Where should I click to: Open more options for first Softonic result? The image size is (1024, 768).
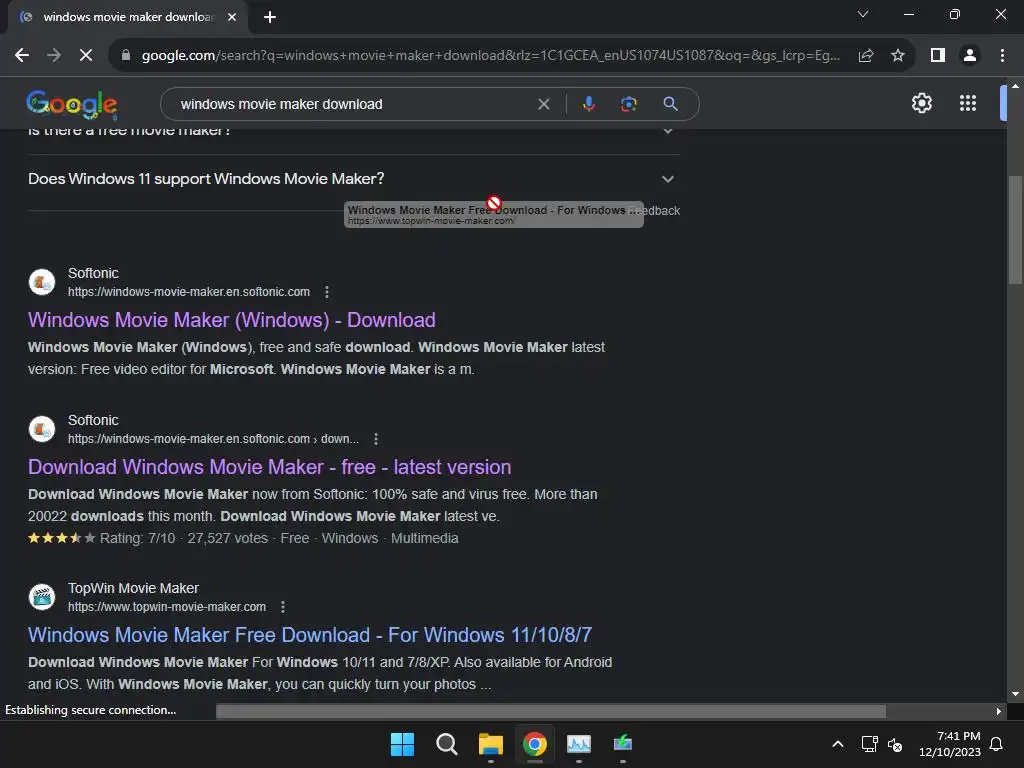point(327,292)
